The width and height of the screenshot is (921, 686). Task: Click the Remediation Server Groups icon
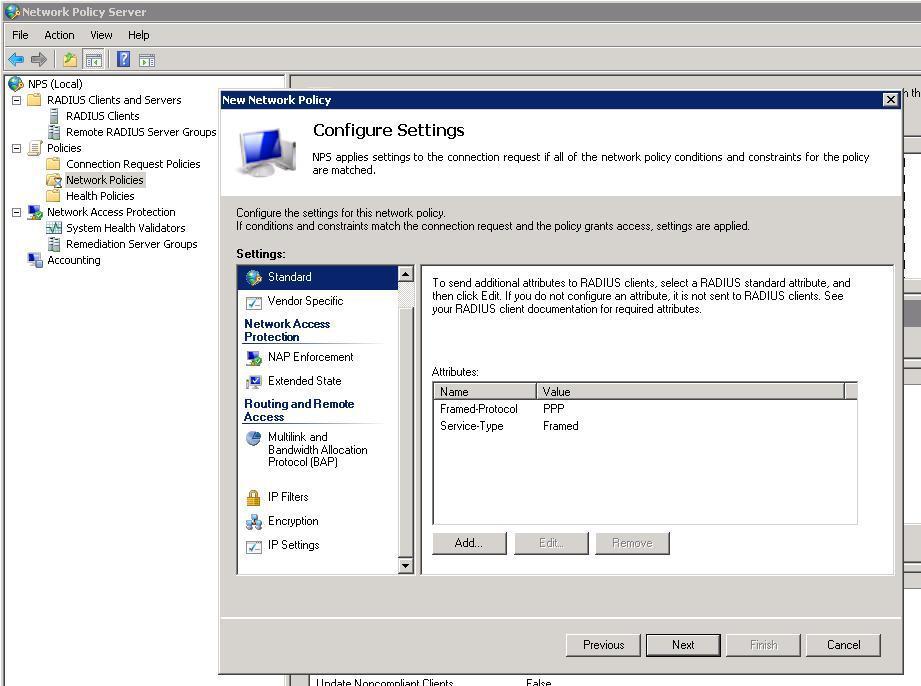54,244
